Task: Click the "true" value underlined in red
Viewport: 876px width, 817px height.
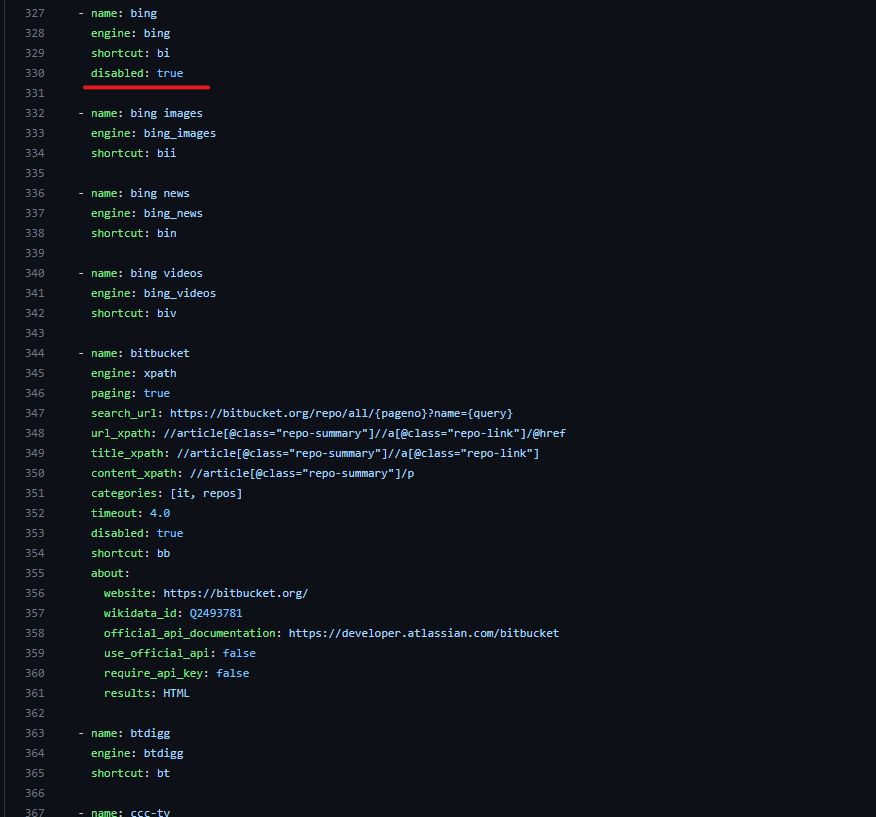Action: (170, 73)
